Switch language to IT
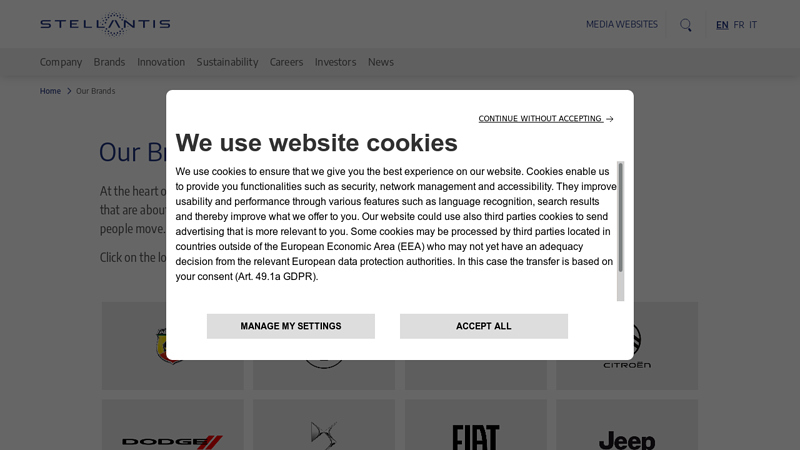The image size is (800, 450). (x=753, y=25)
